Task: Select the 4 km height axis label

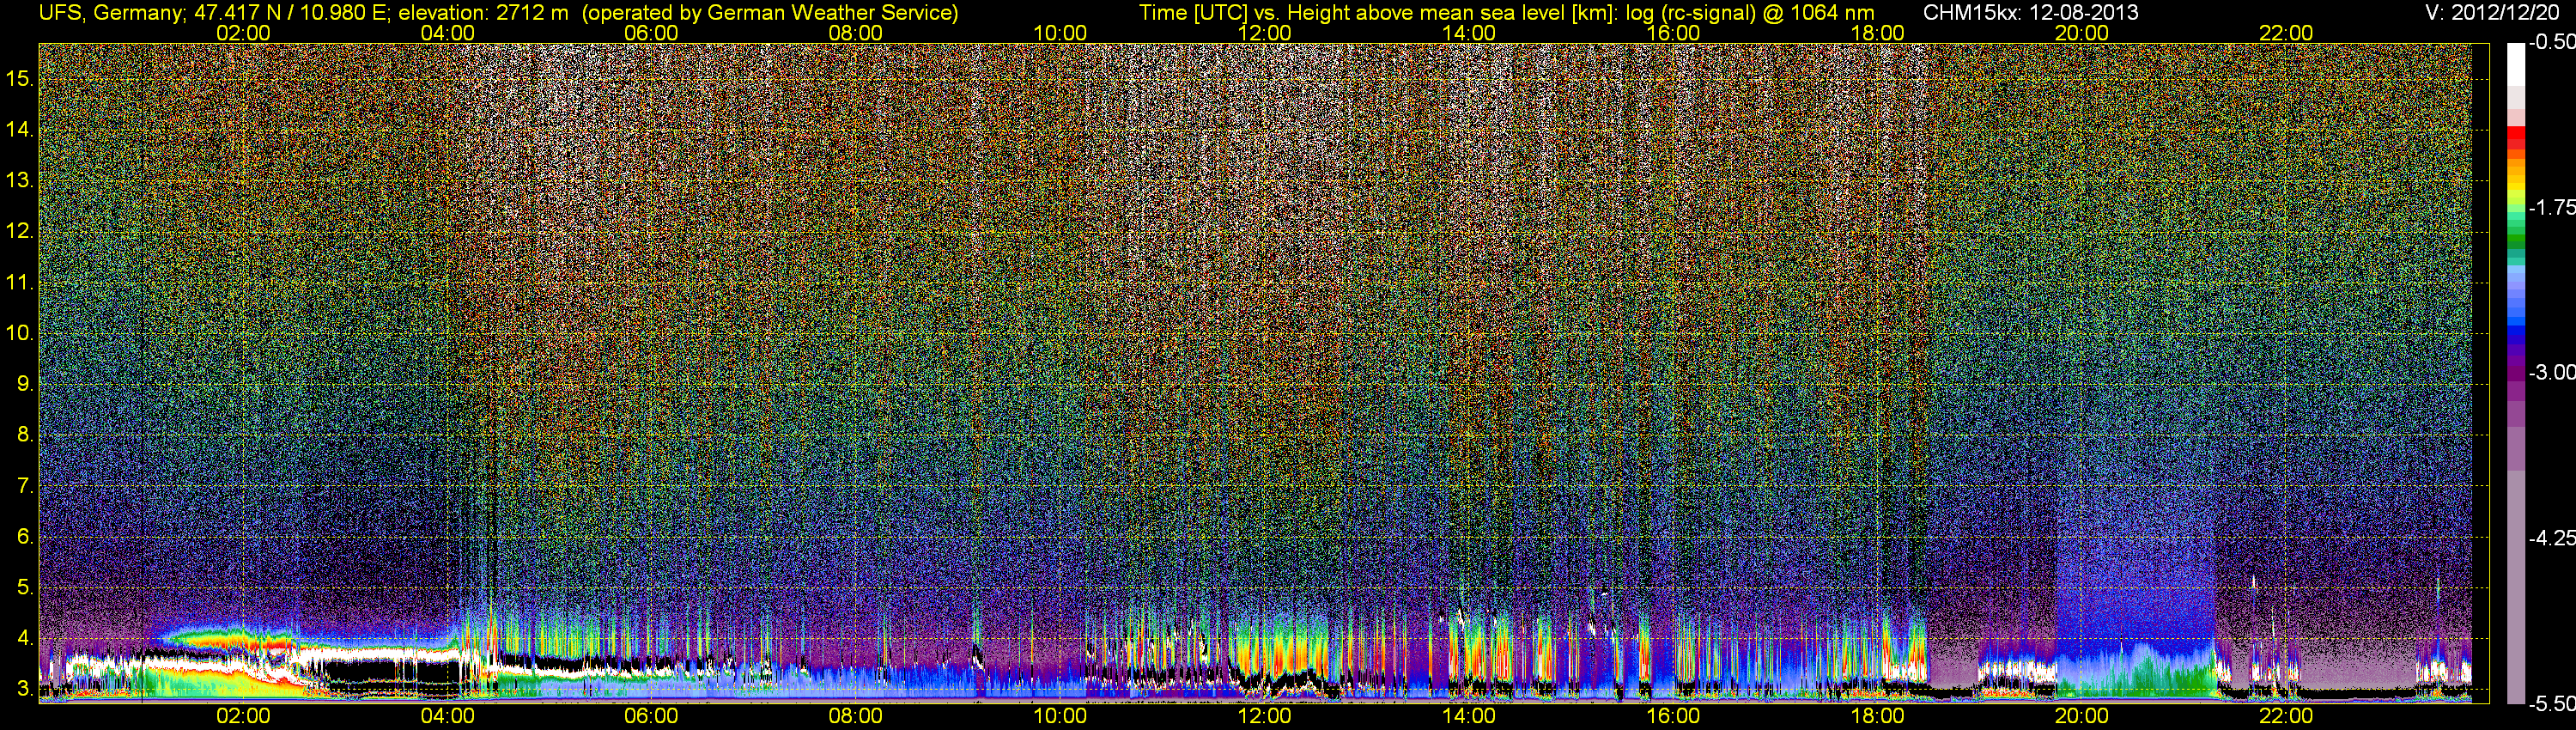Action: [24, 638]
